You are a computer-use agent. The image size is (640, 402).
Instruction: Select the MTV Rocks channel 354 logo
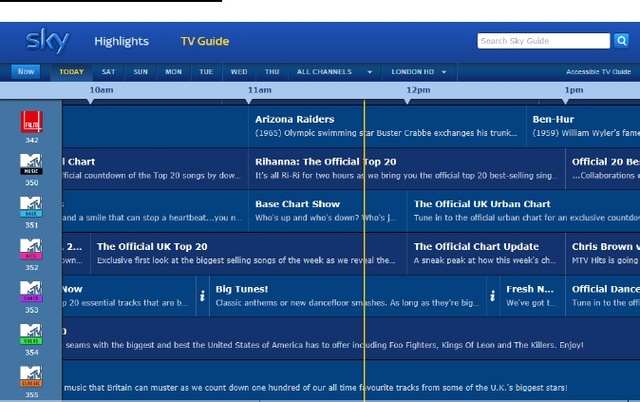[31, 334]
